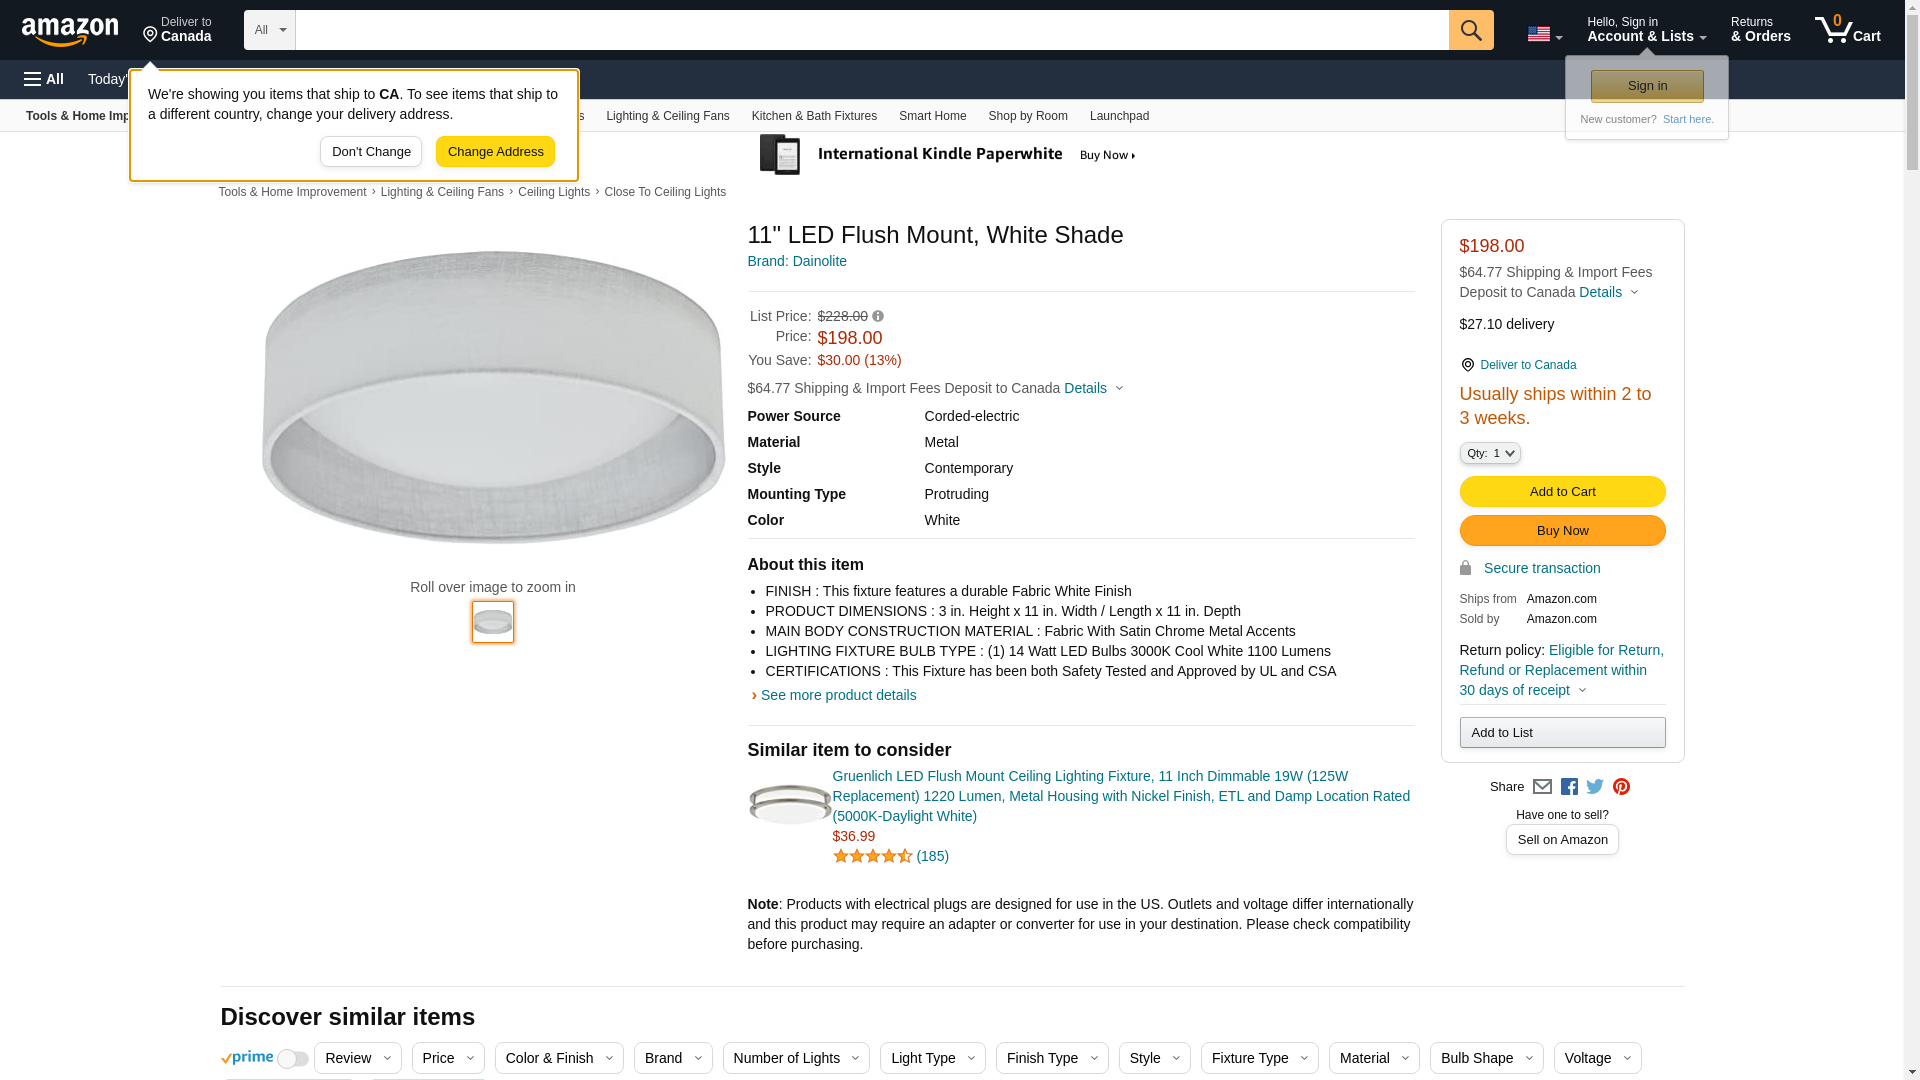Open Kitchen & Bath Fixtures category
Viewport: 1920px width, 1080px height.
[x=814, y=116]
